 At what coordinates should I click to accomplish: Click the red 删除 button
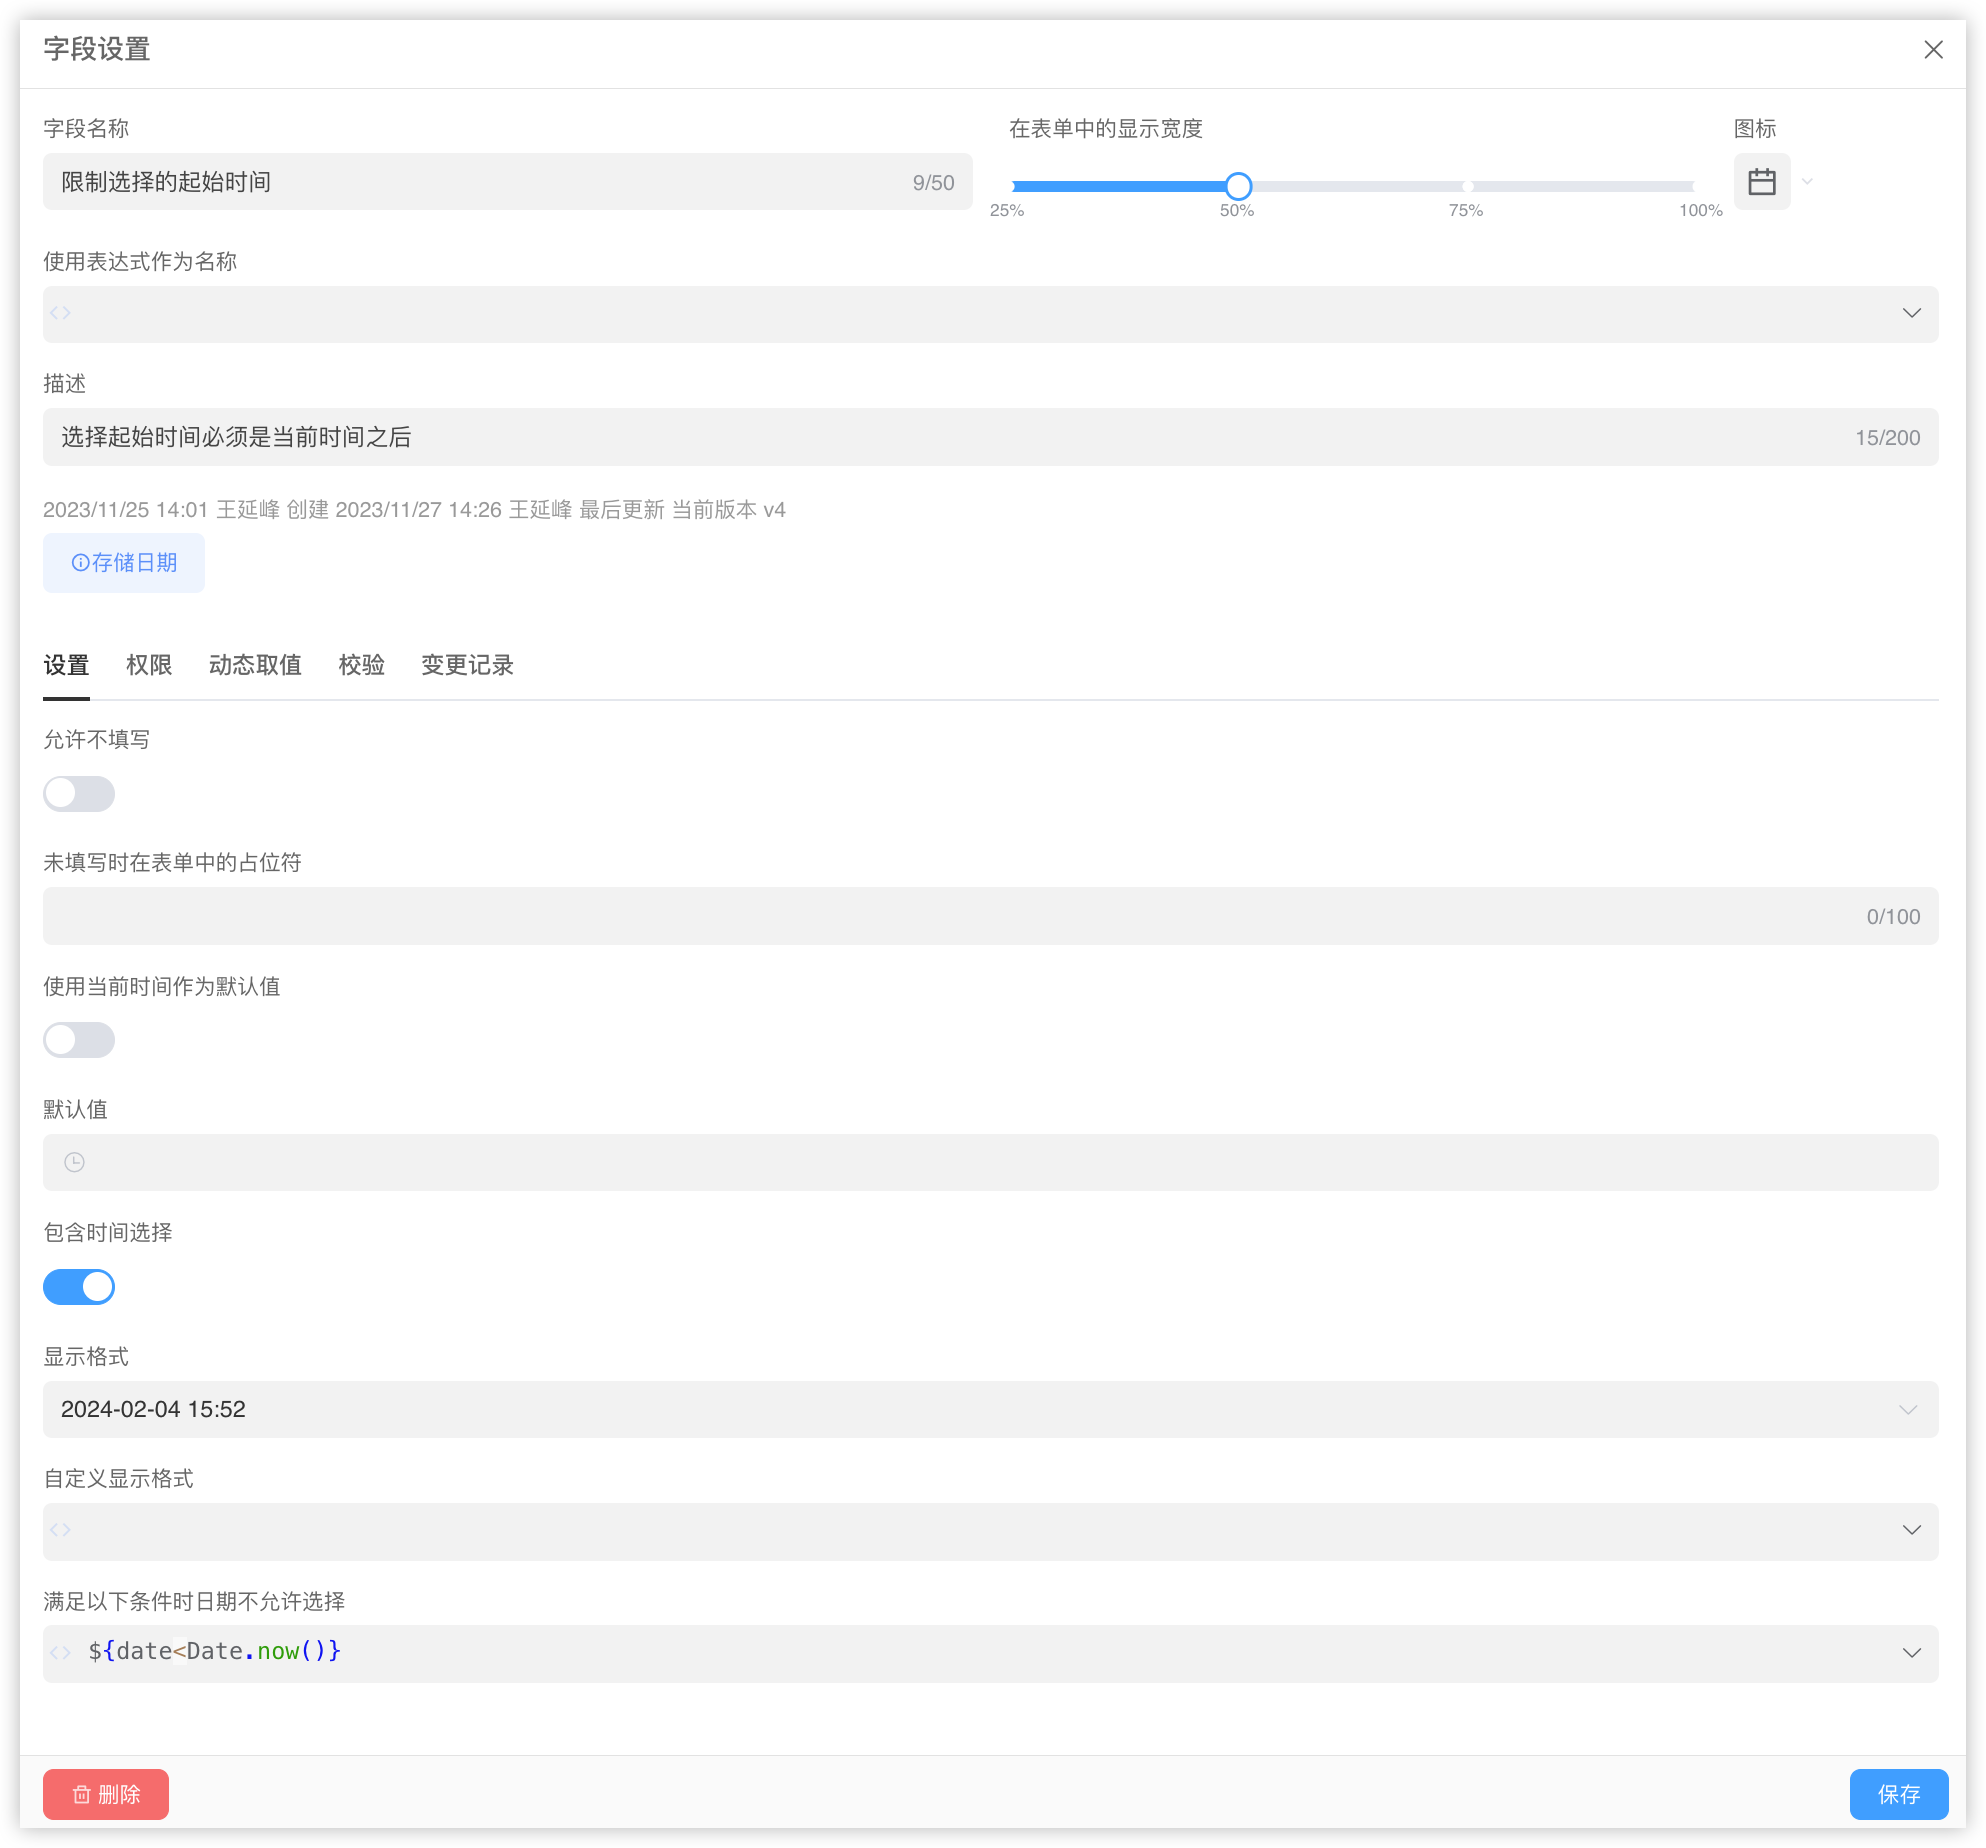[x=106, y=1794]
